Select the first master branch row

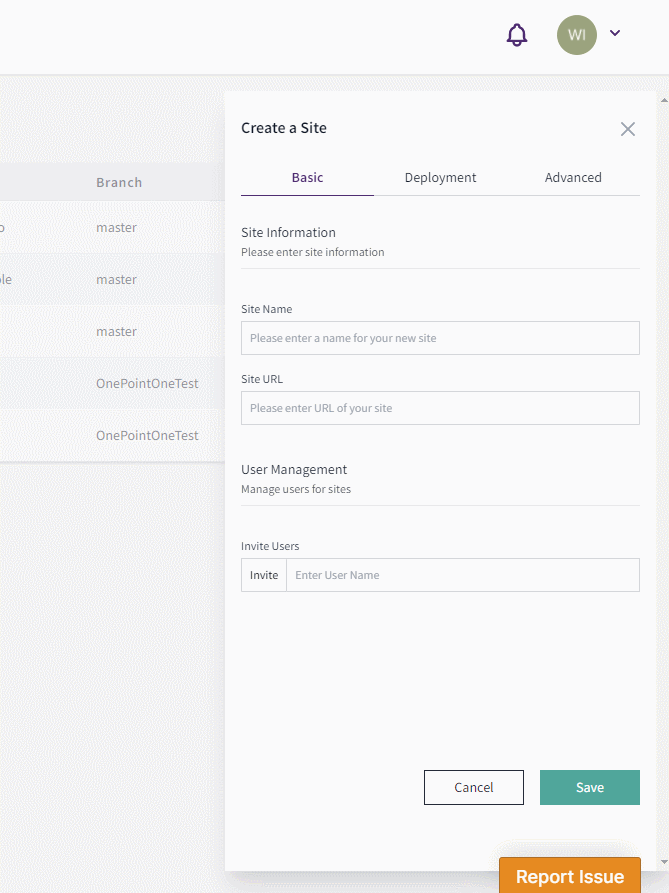coord(112,227)
